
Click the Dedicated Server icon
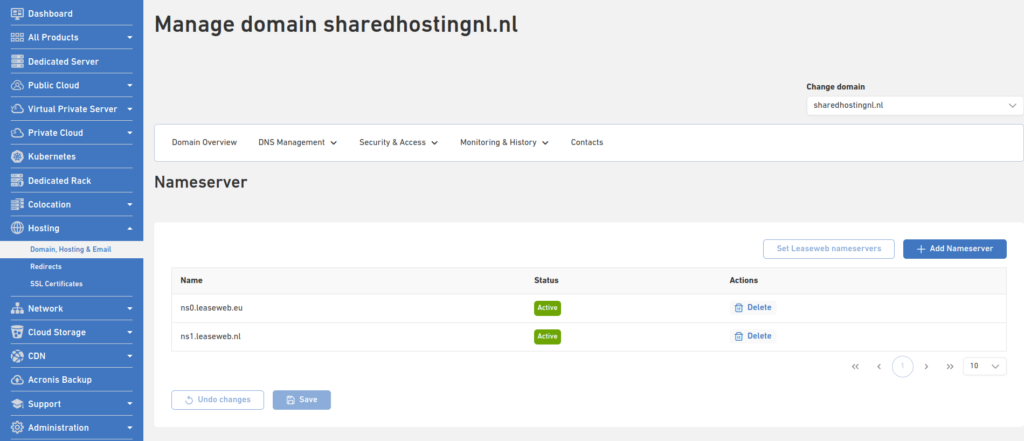17,61
